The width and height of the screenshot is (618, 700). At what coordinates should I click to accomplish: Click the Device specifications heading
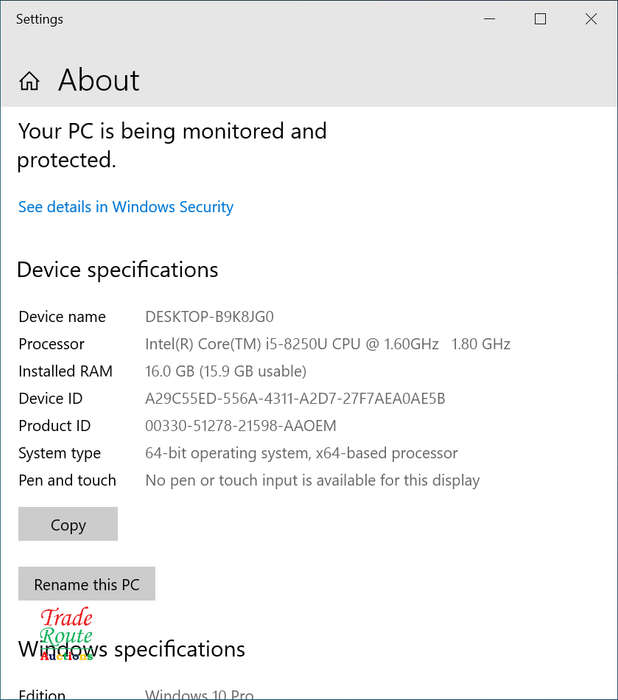(117, 270)
